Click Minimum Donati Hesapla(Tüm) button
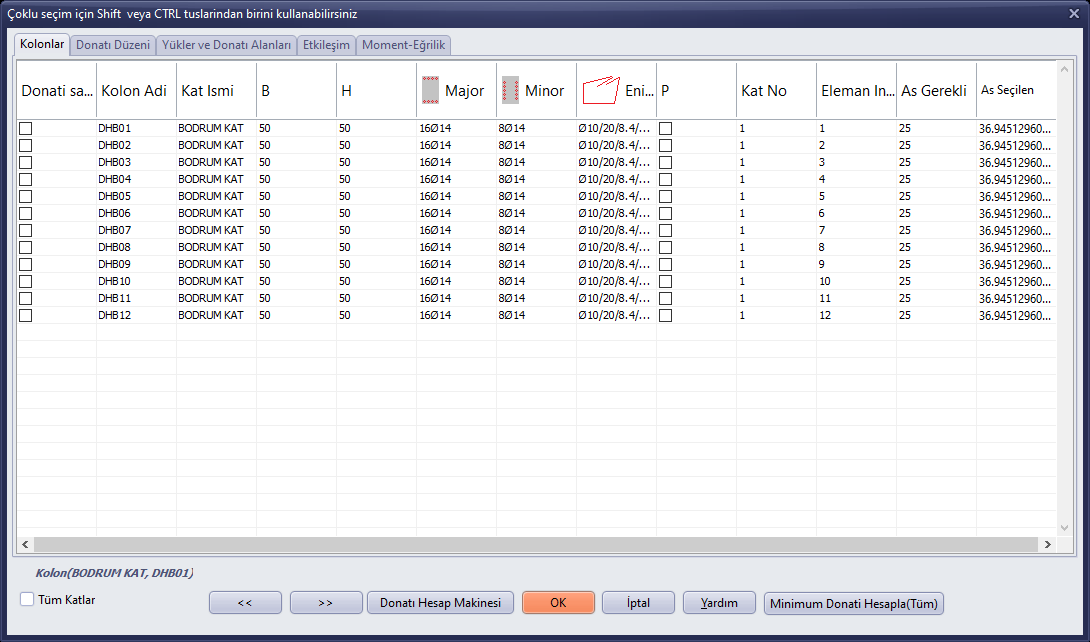 pyautogui.click(x=854, y=602)
